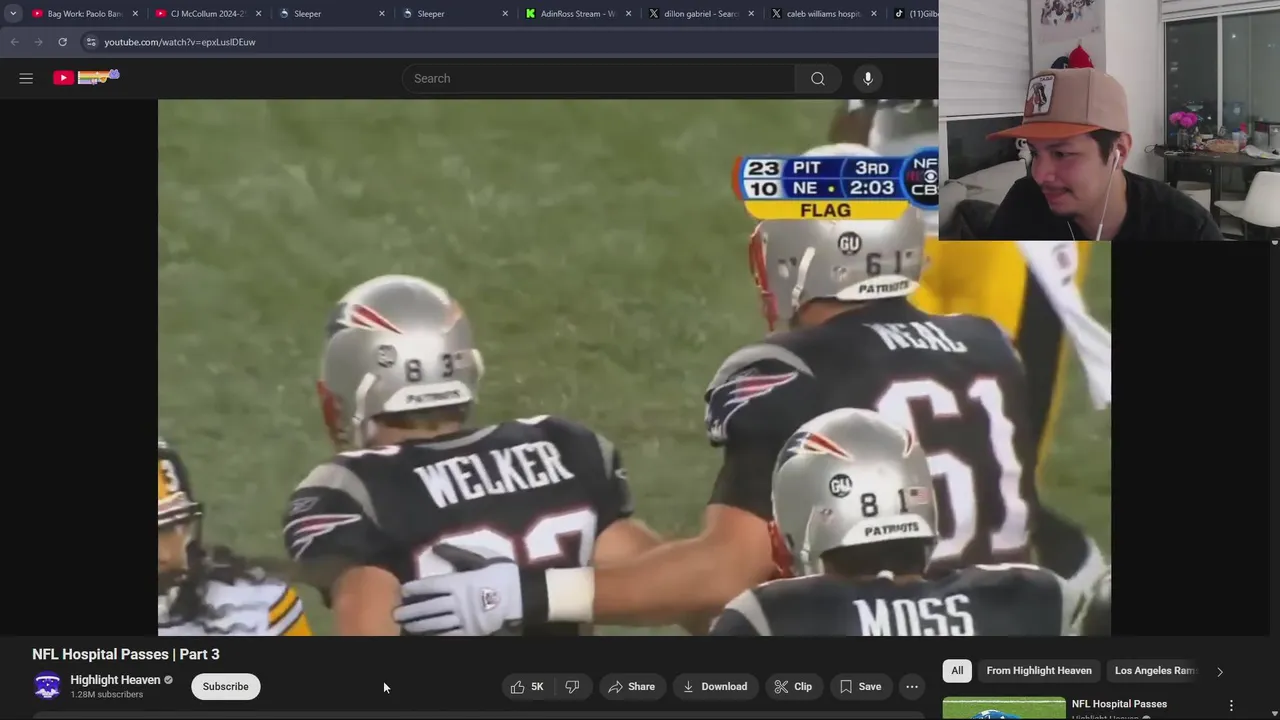Open suggested NFL Hospital Passes thumbnail
This screenshot has height=720, width=1280.
[1004, 708]
